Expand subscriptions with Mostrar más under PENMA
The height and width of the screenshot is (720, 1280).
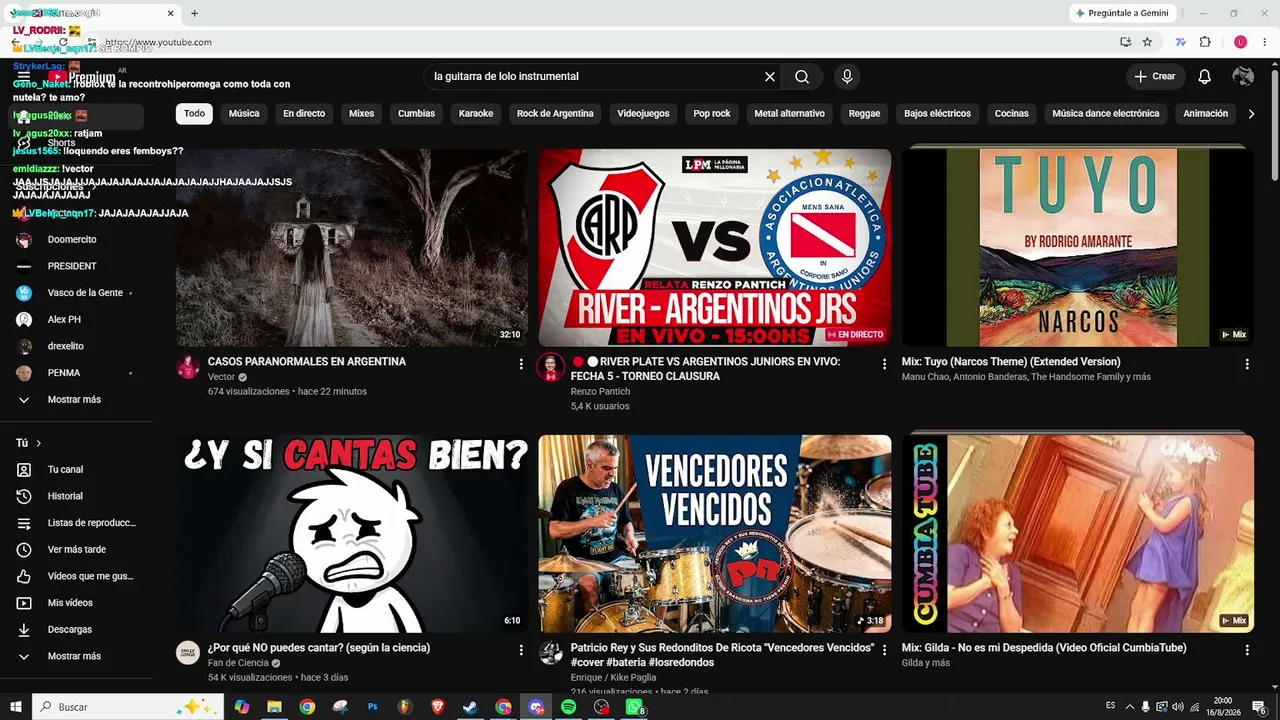74,400
